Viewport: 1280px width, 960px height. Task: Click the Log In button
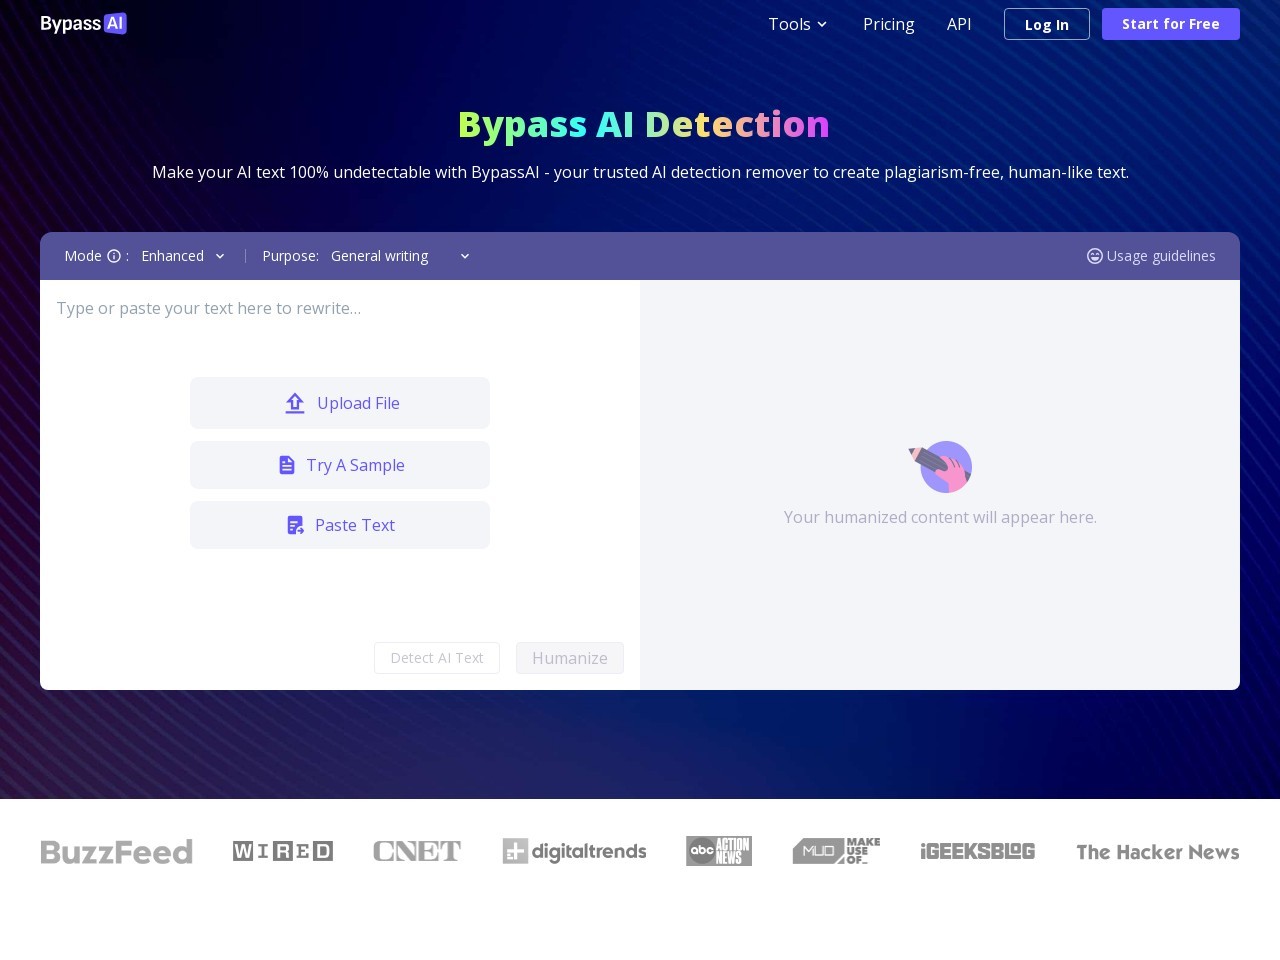(1047, 24)
